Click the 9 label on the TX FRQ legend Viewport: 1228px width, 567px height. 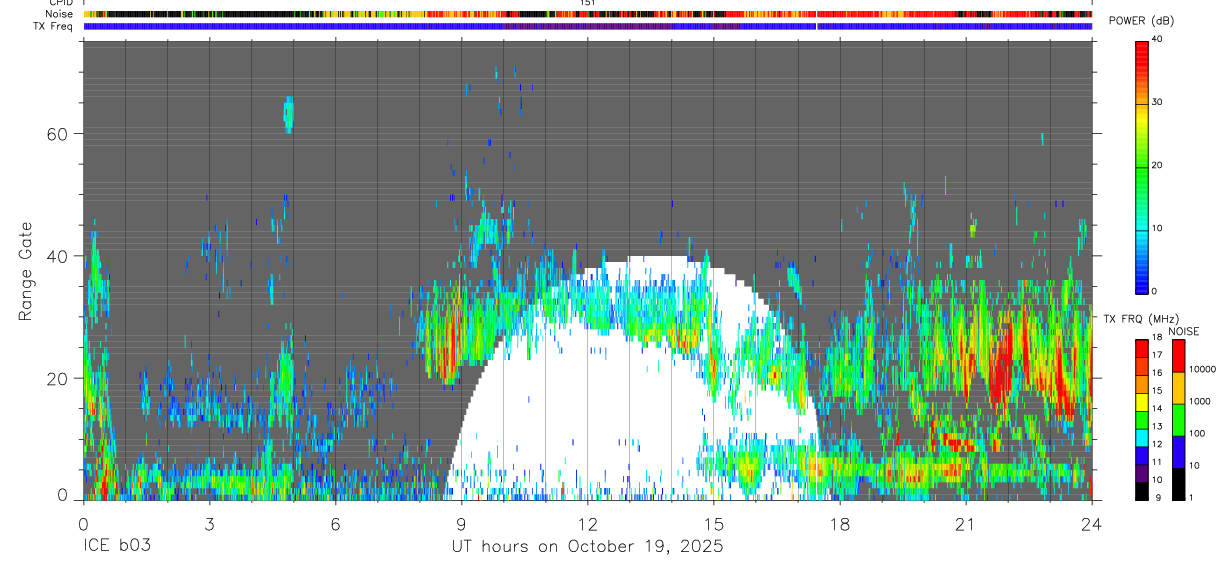click(1158, 497)
